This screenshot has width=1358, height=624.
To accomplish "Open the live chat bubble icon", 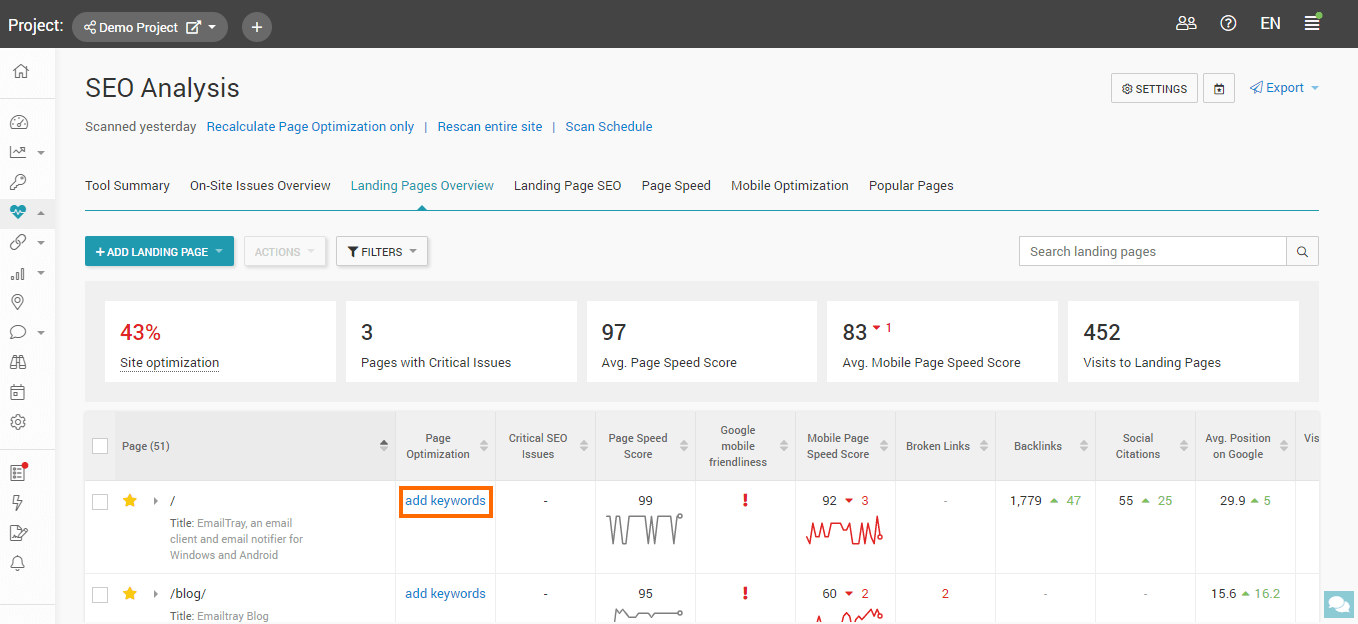I will (1337, 604).
